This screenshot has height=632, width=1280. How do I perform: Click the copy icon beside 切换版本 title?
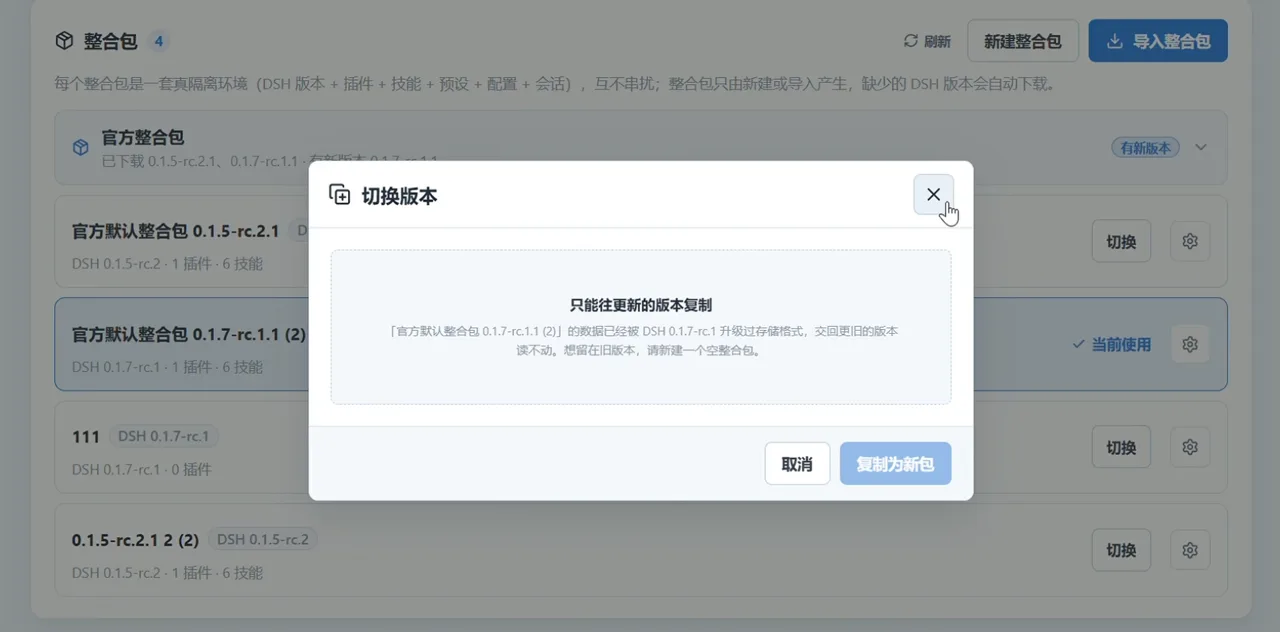pyautogui.click(x=340, y=195)
